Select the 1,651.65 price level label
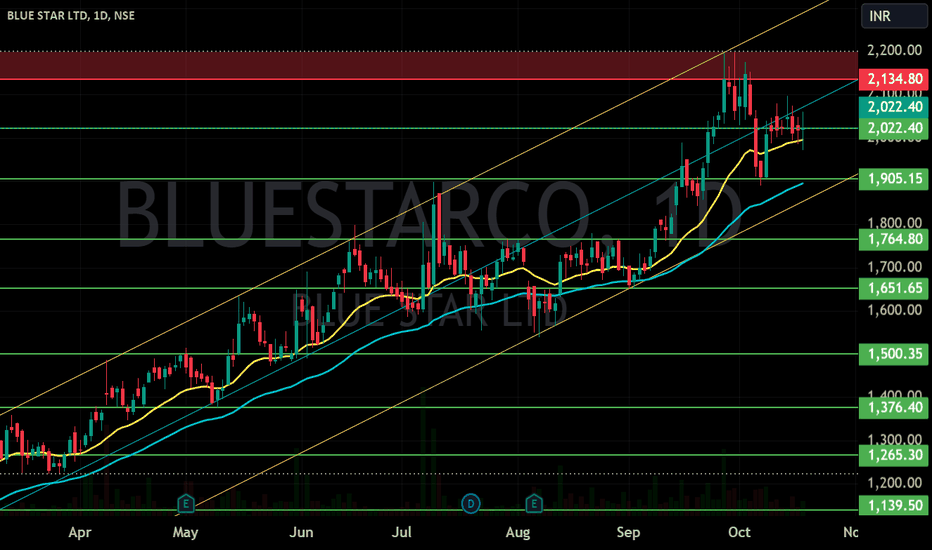Screen dimensions: 932x550 (x=893, y=288)
